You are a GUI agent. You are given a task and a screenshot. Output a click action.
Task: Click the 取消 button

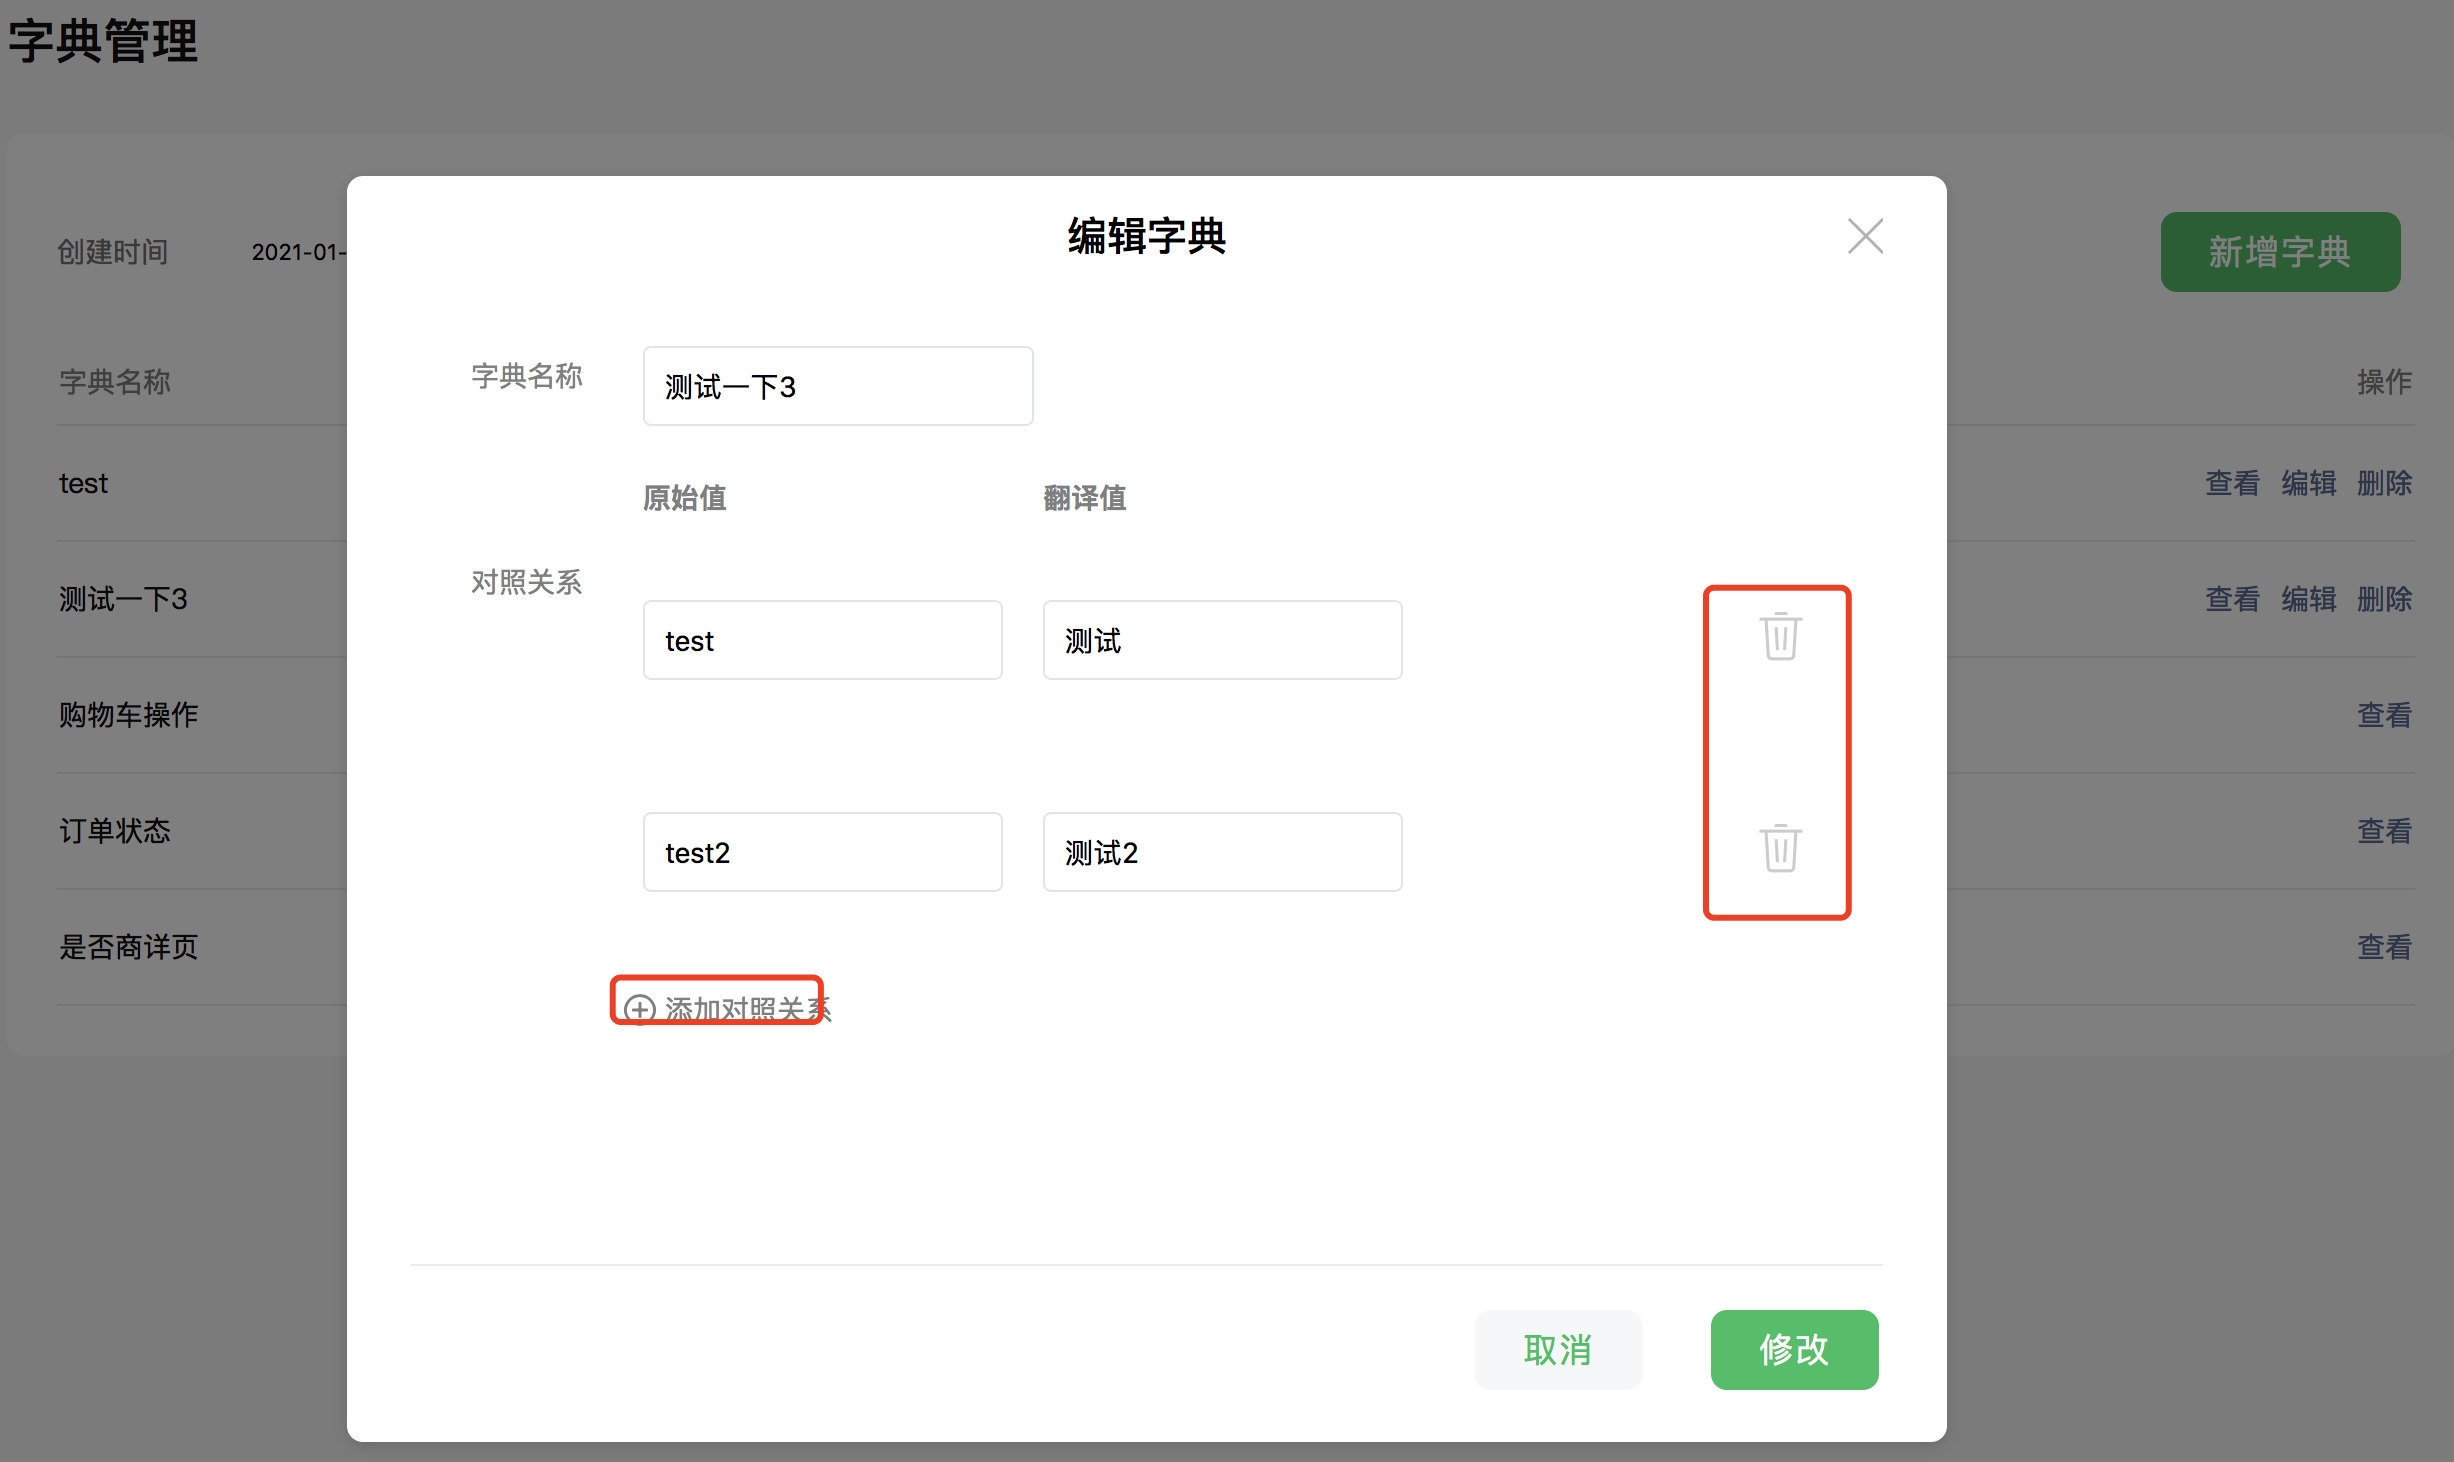click(x=1558, y=1350)
